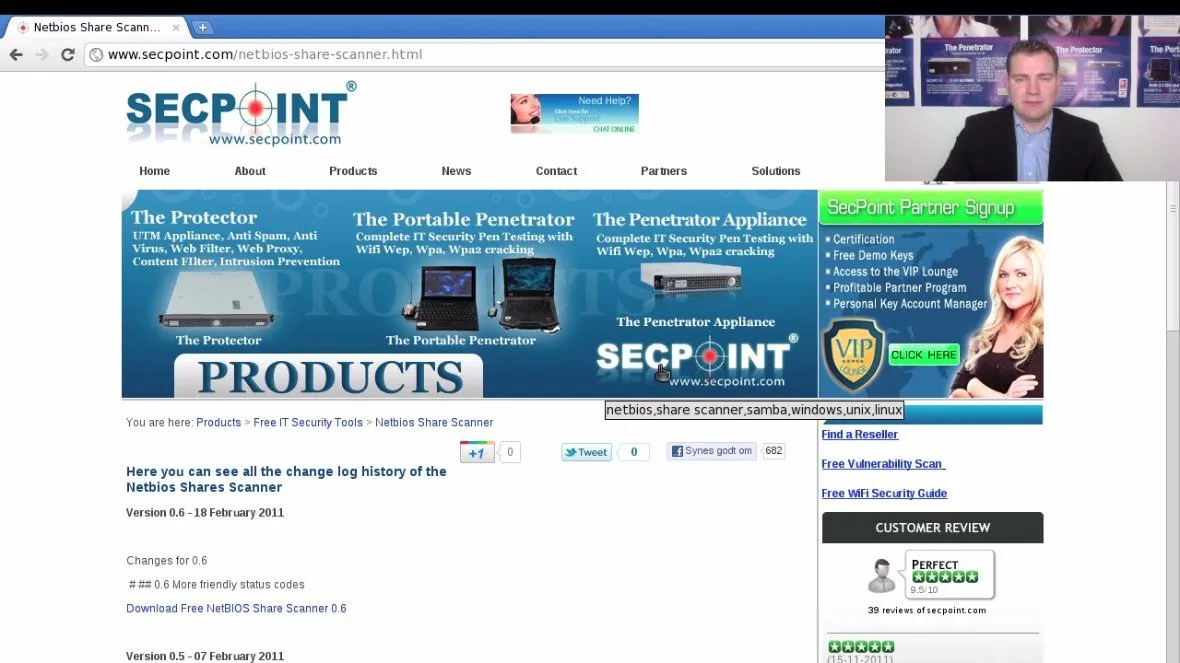Click the Version 0.5 - 07 February 2011 heading
The width and height of the screenshot is (1180, 663).
coord(205,656)
